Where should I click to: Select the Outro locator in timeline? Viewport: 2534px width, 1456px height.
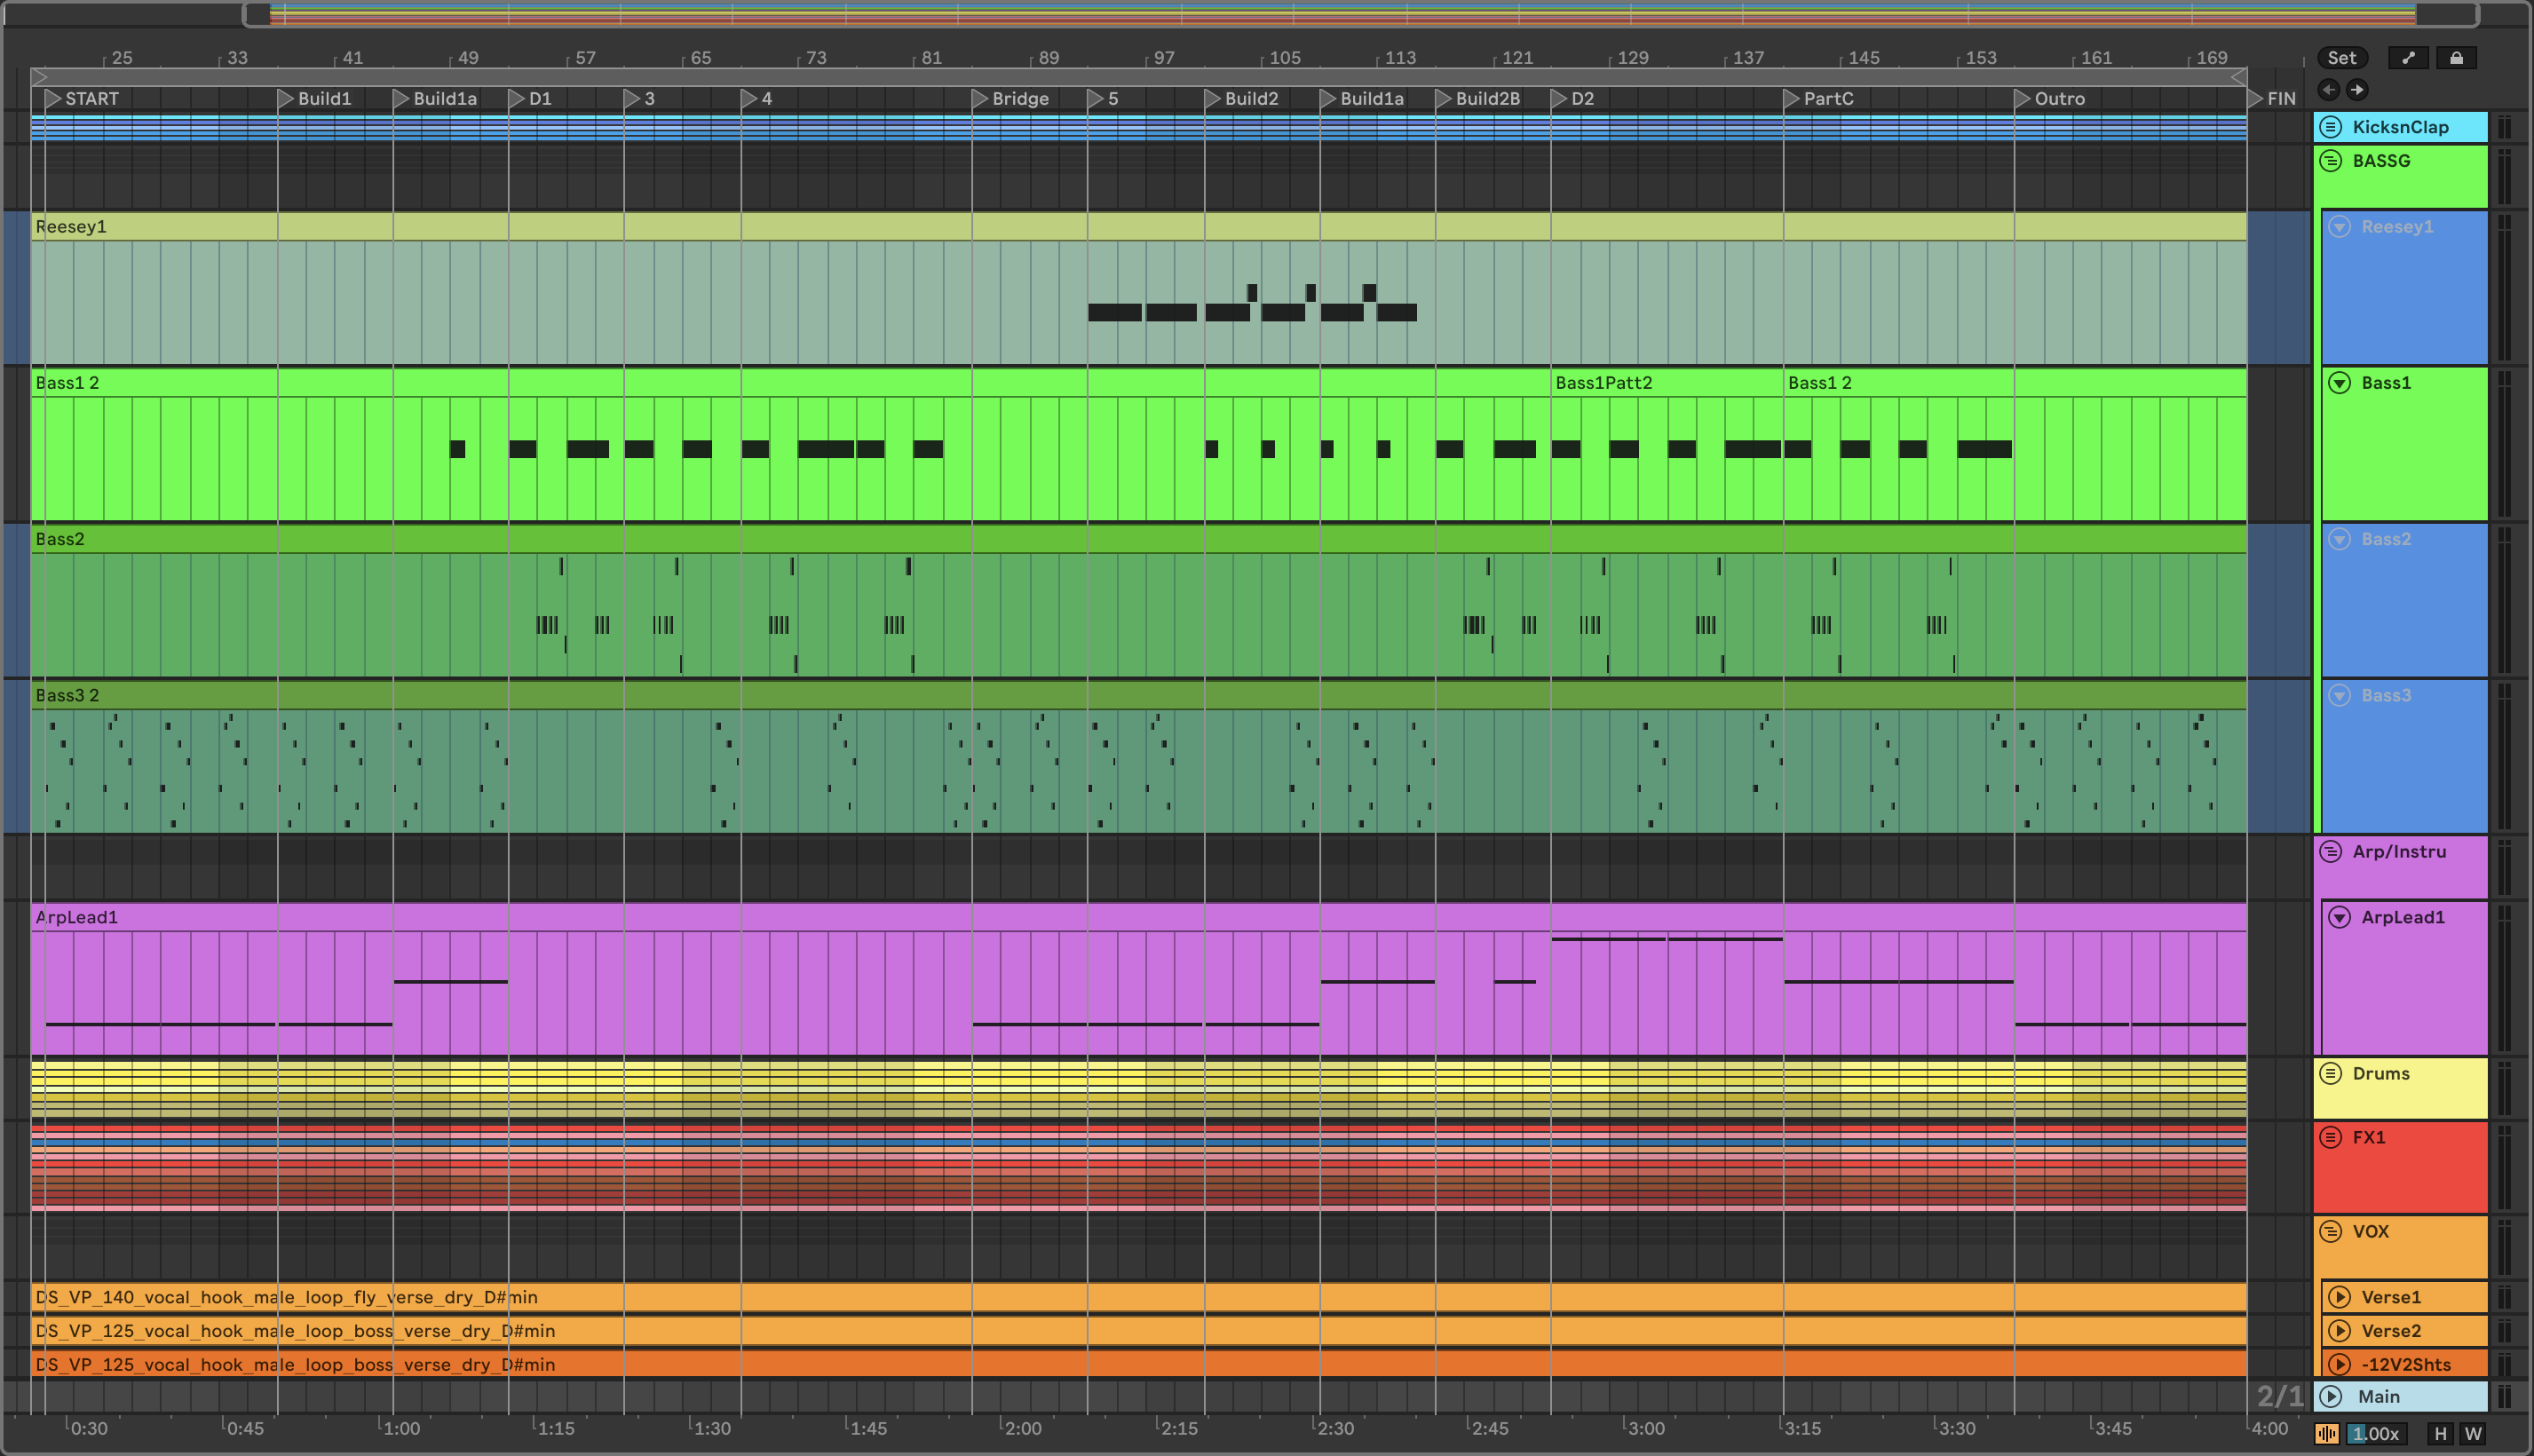2023,99
